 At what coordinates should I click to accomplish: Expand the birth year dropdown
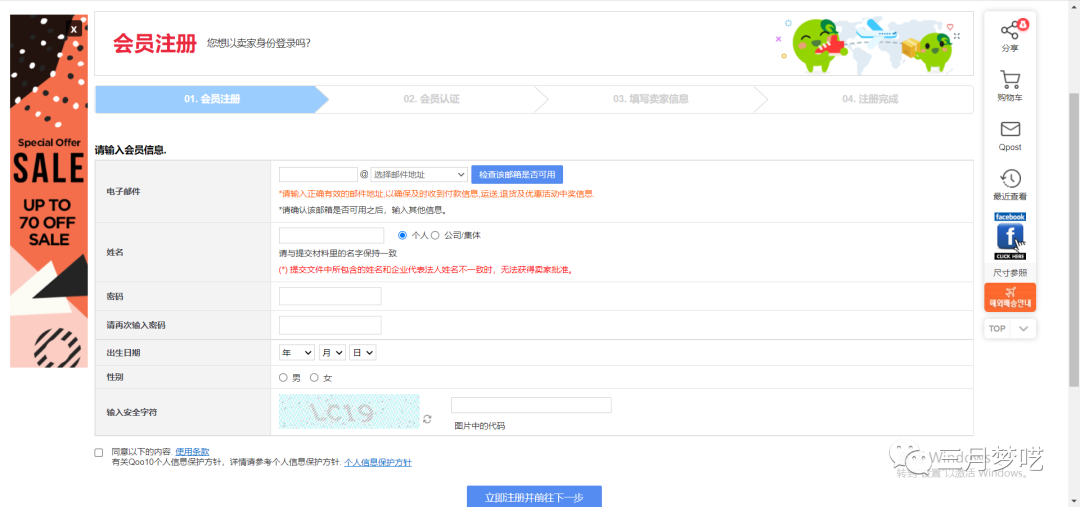pyautogui.click(x=297, y=353)
